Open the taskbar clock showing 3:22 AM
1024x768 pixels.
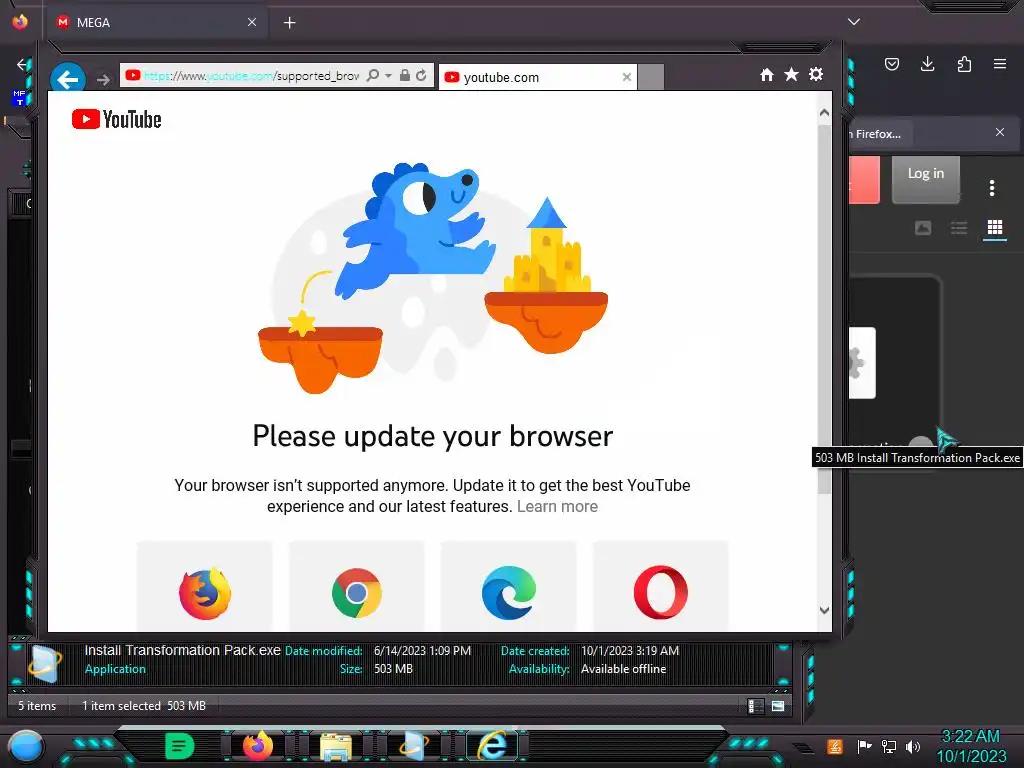pyautogui.click(x=971, y=746)
